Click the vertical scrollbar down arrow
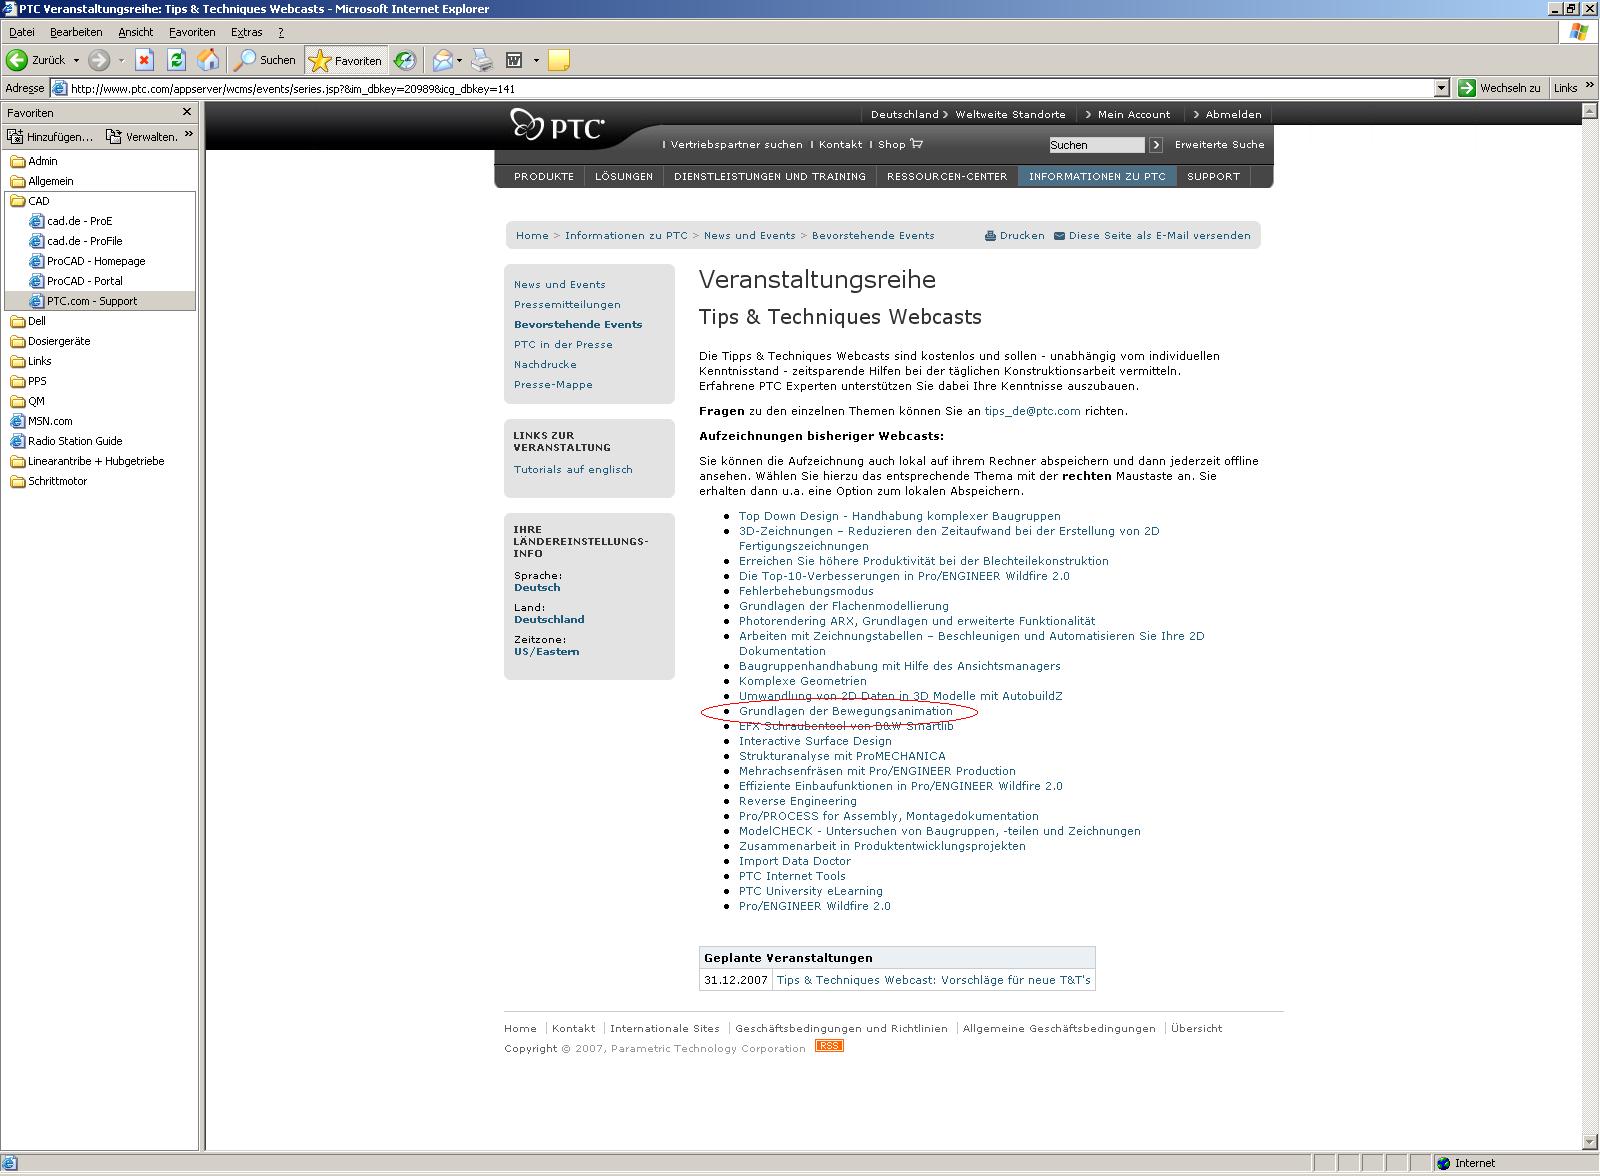 click(x=1590, y=1142)
